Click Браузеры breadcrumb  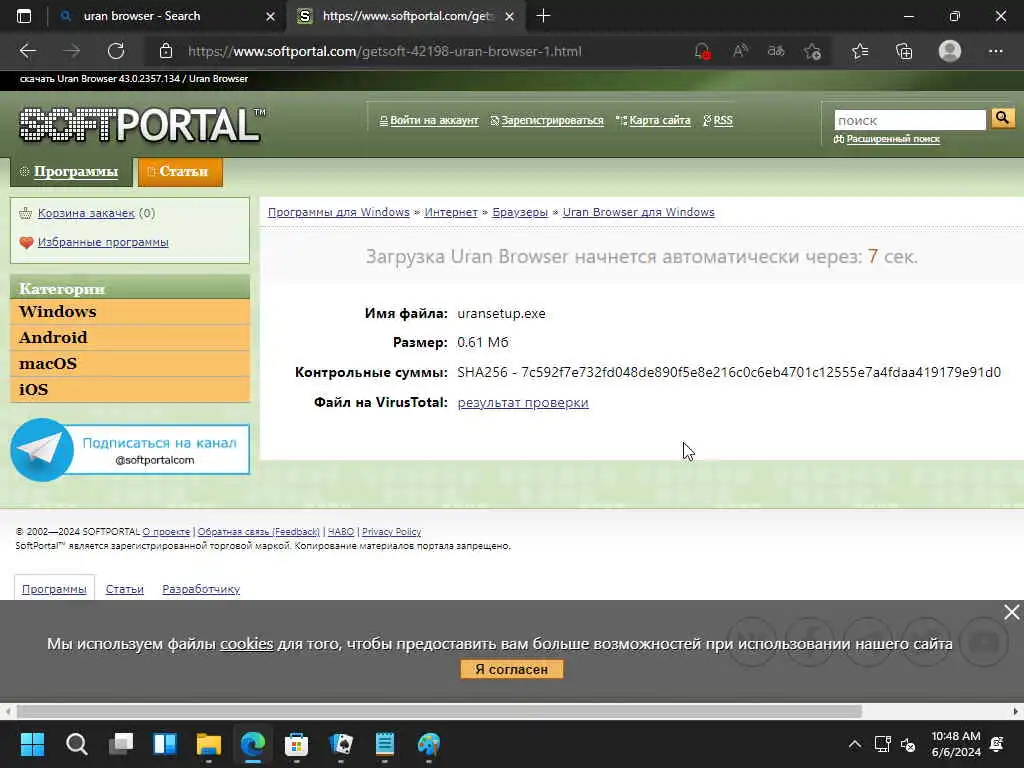(x=520, y=212)
